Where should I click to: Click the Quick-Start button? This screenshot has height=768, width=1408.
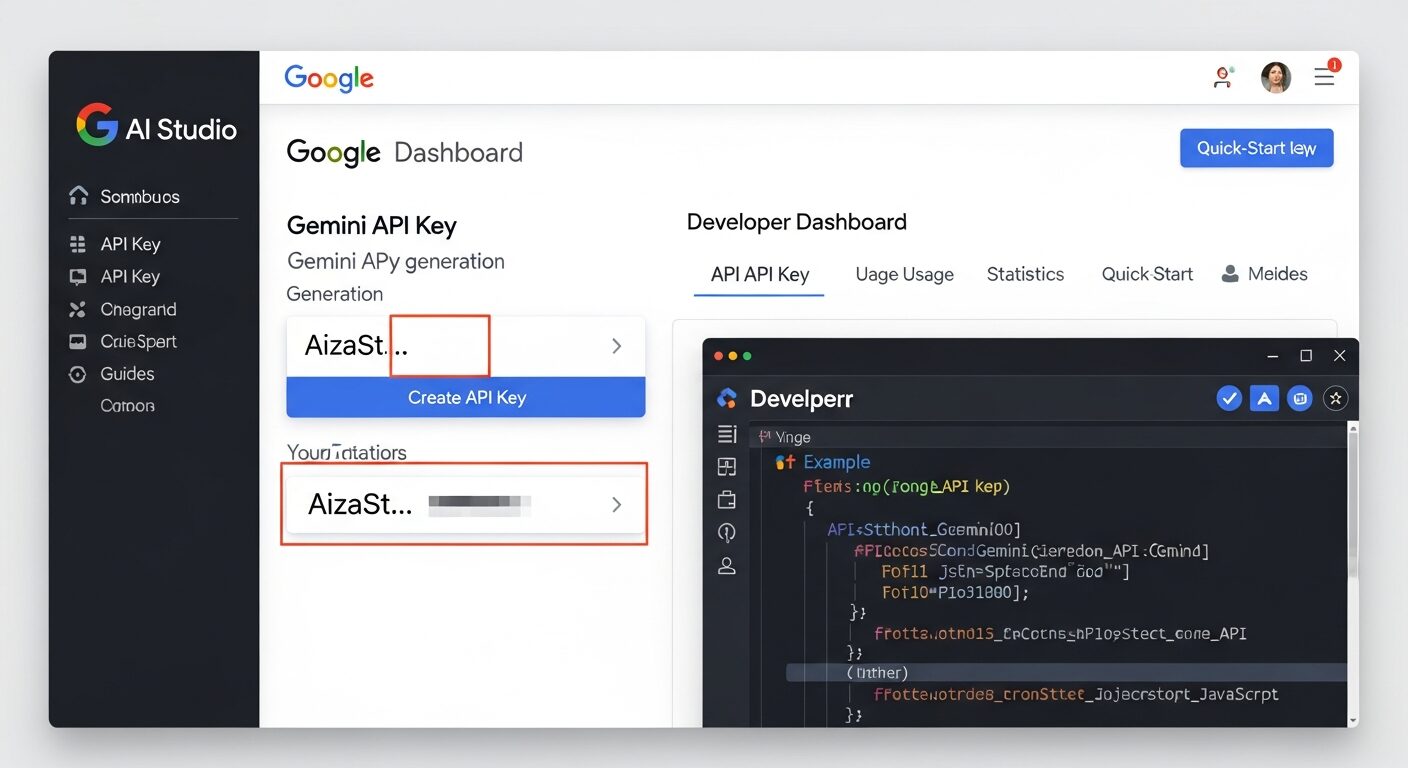[1257, 148]
